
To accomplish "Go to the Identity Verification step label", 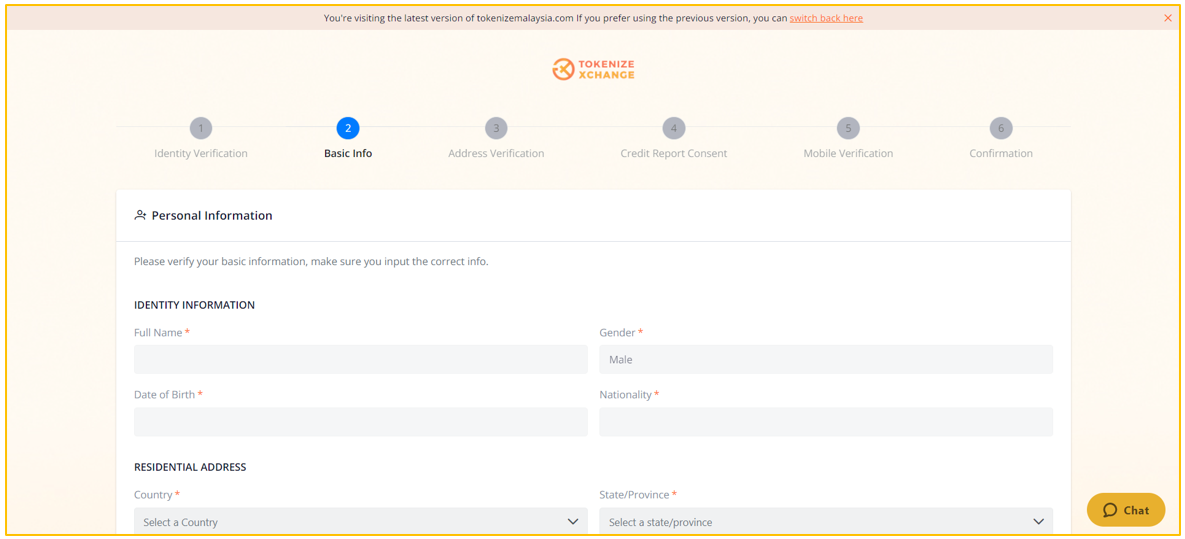I will [x=201, y=153].
